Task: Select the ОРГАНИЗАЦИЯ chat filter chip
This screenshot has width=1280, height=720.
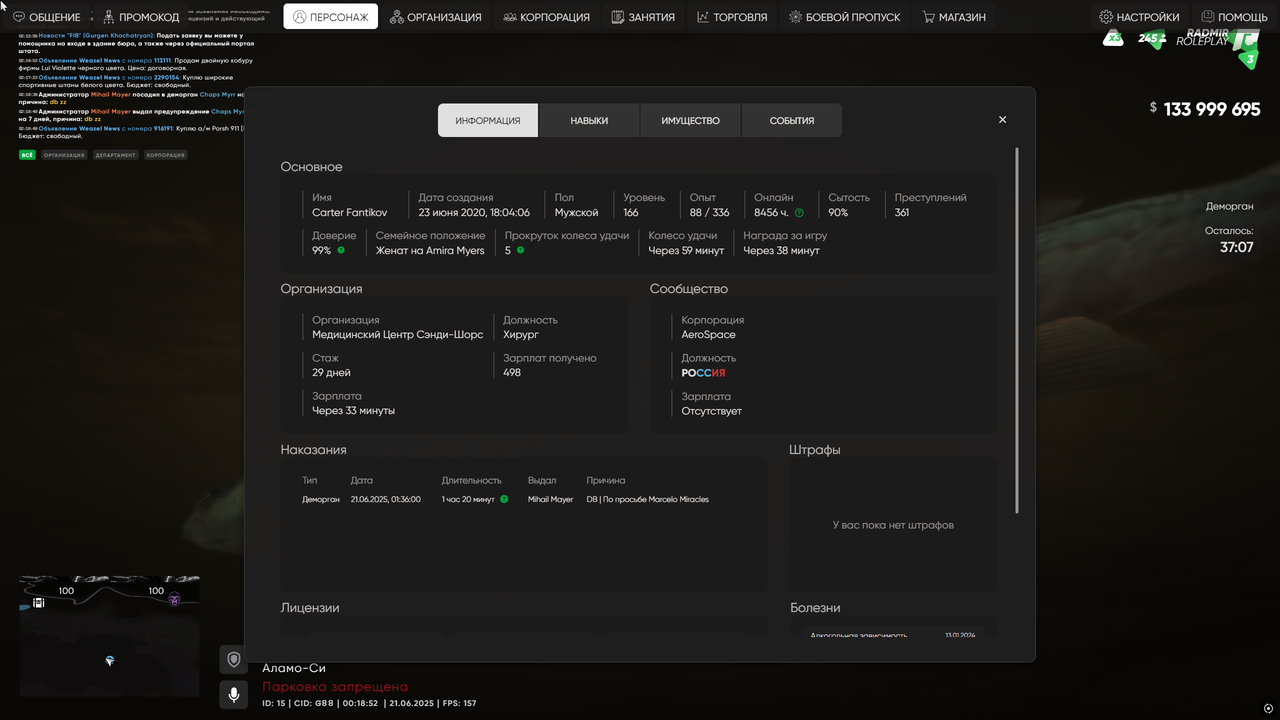Action: coord(64,155)
